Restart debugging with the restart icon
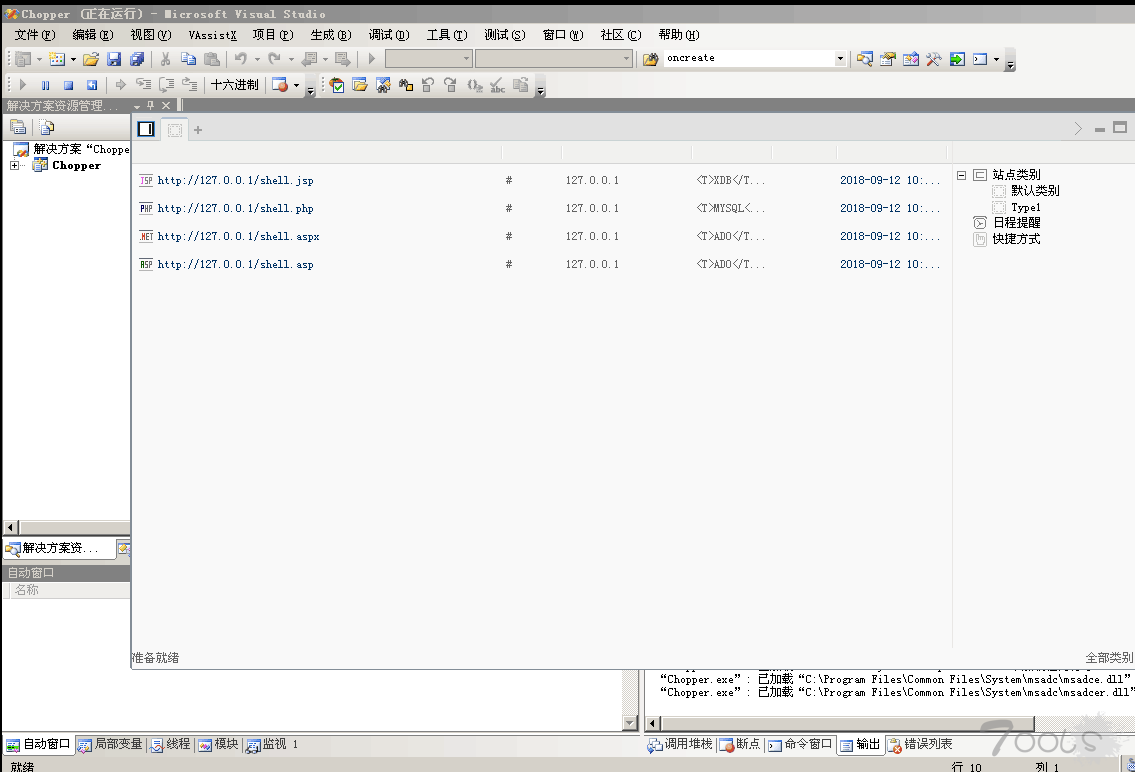1135x772 pixels. coord(91,85)
